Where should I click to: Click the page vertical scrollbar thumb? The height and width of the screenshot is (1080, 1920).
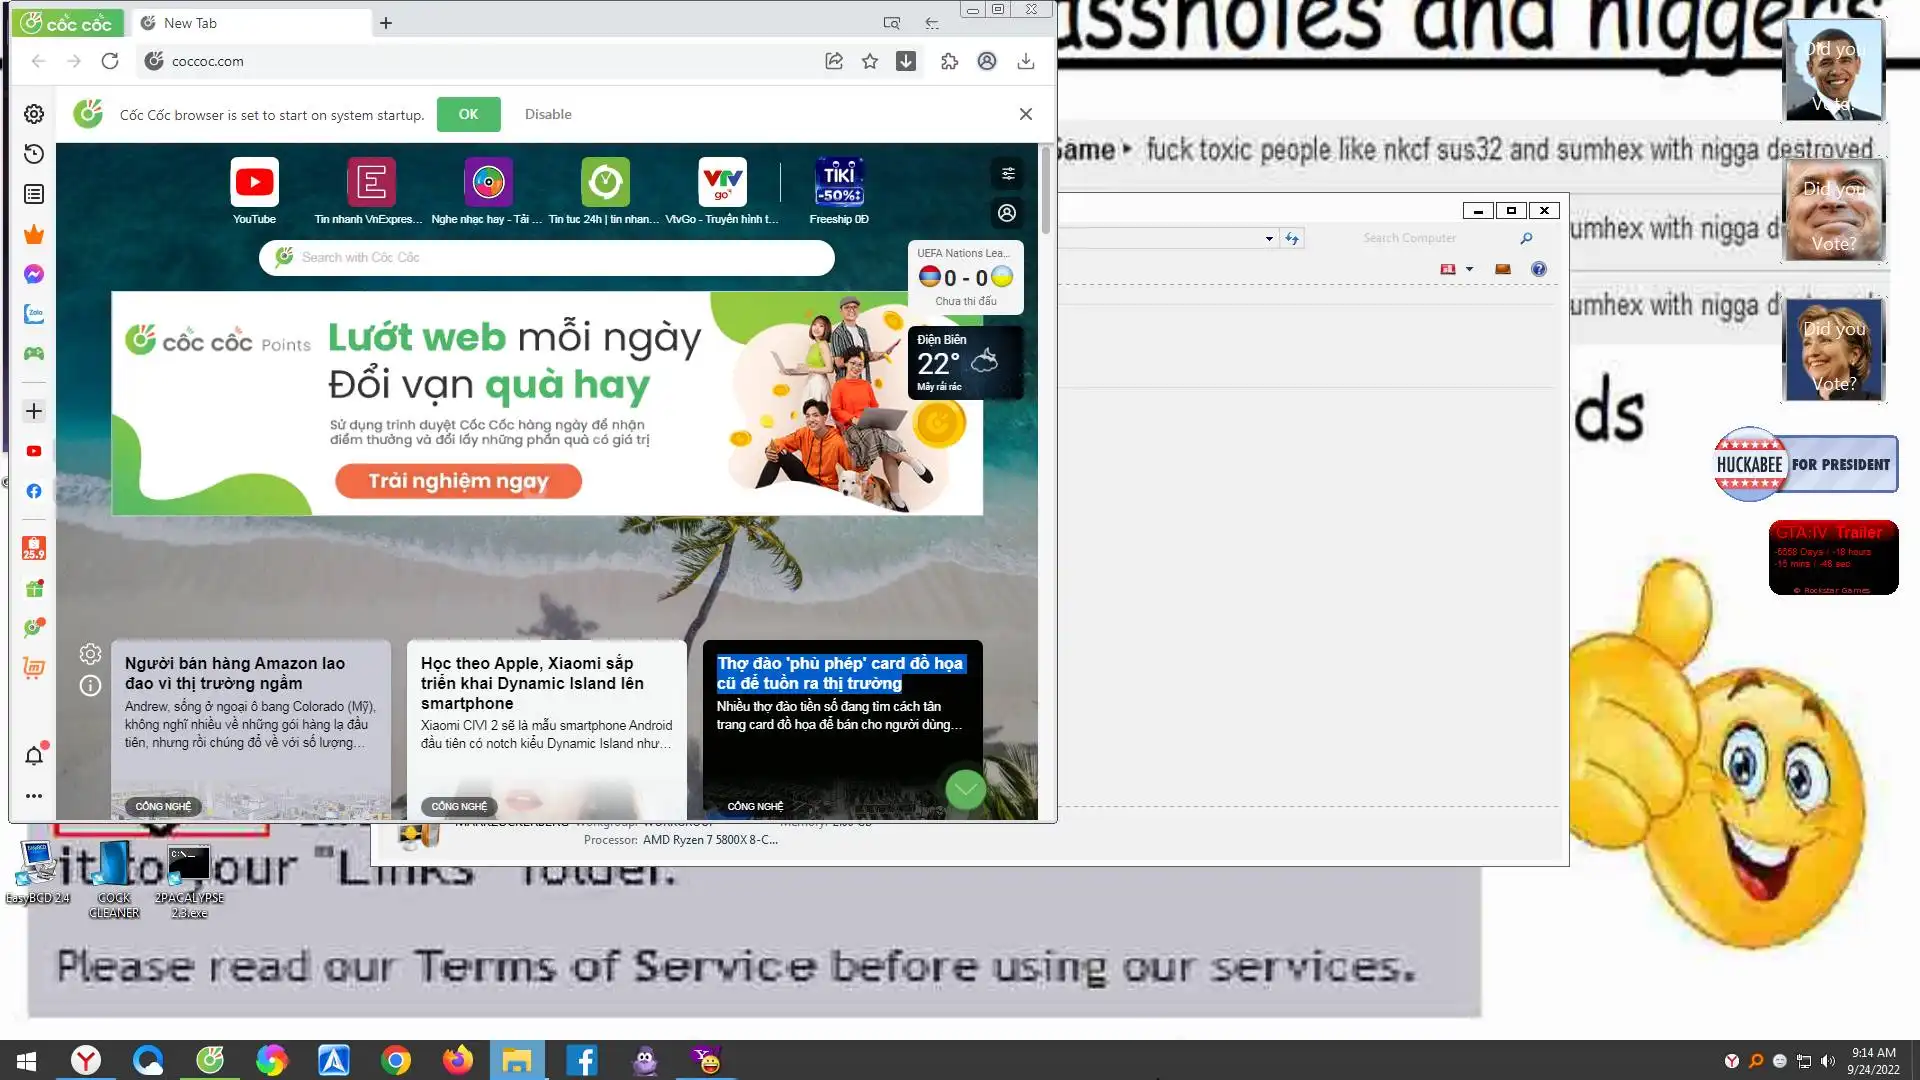pyautogui.click(x=1046, y=190)
